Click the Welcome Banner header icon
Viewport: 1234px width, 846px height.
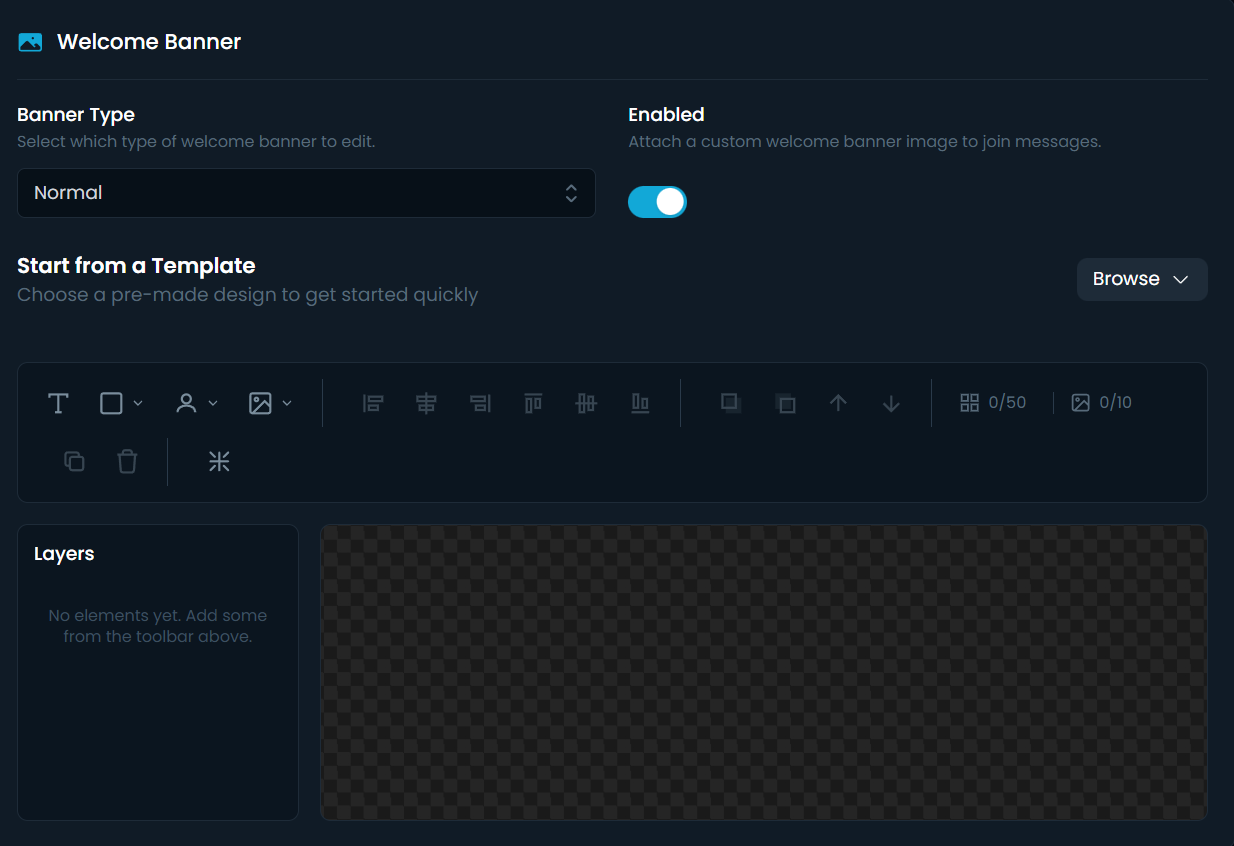pos(29,41)
